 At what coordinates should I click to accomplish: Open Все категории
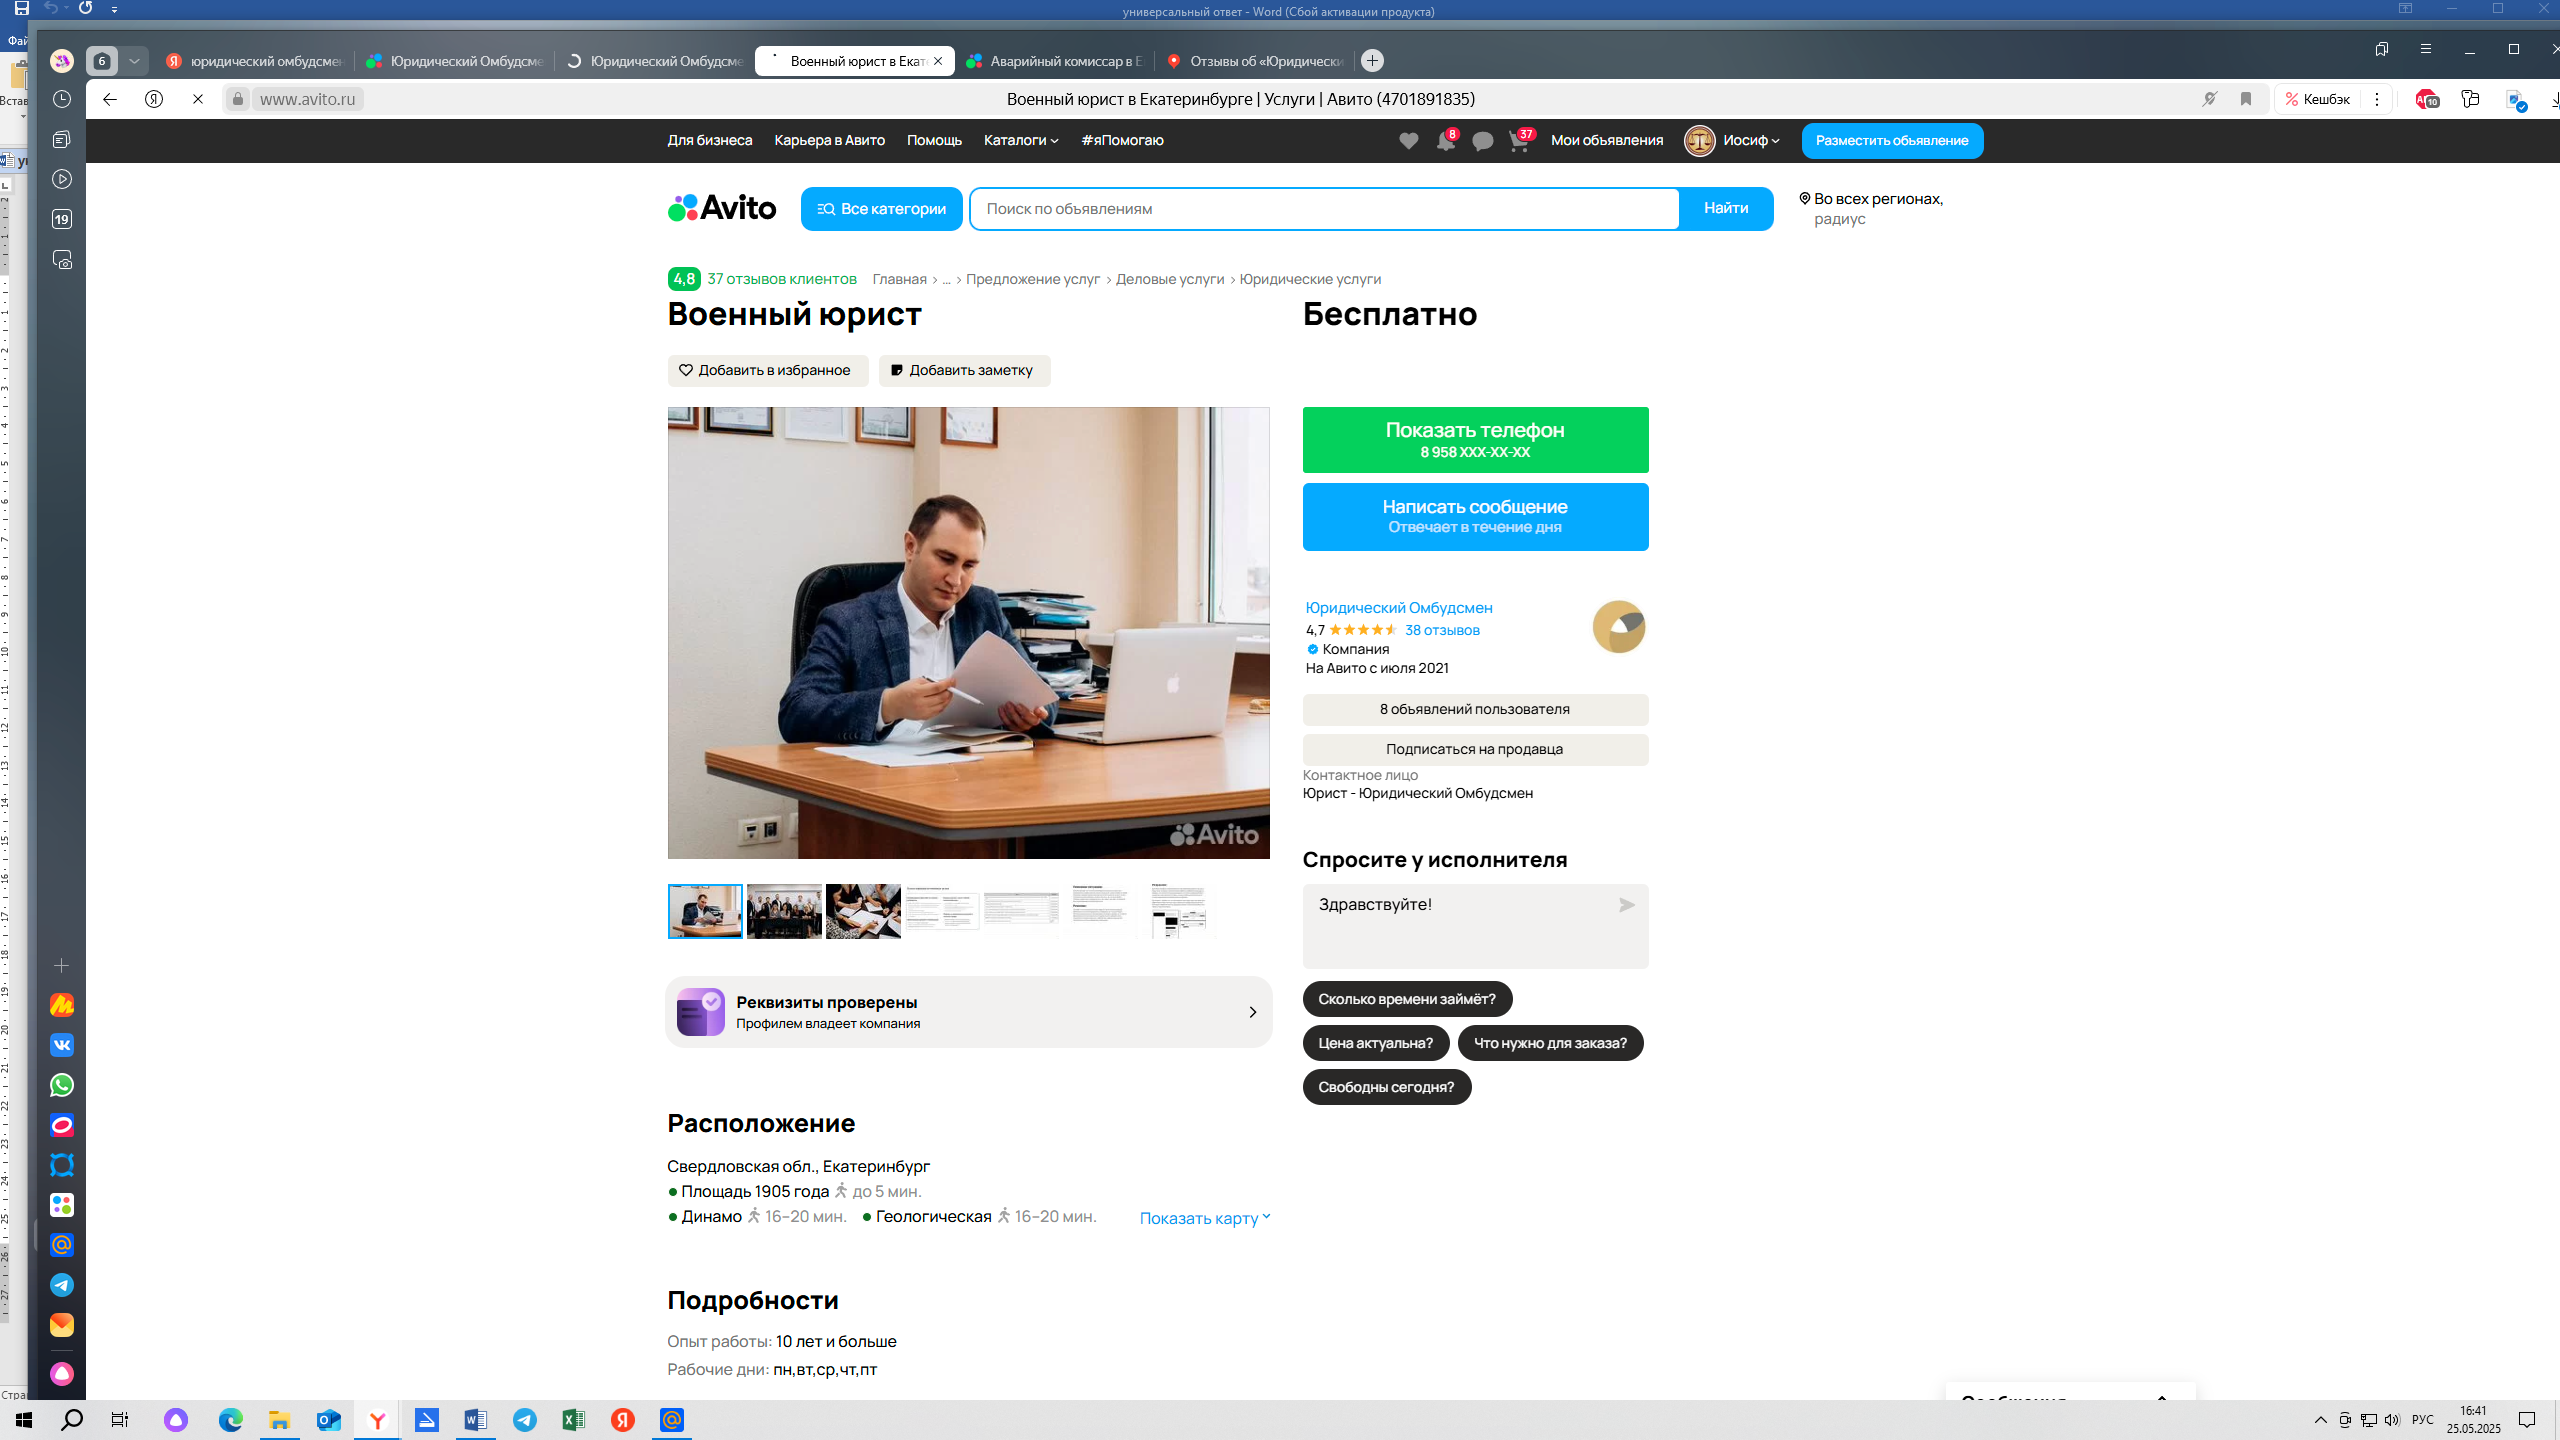pyautogui.click(x=881, y=209)
